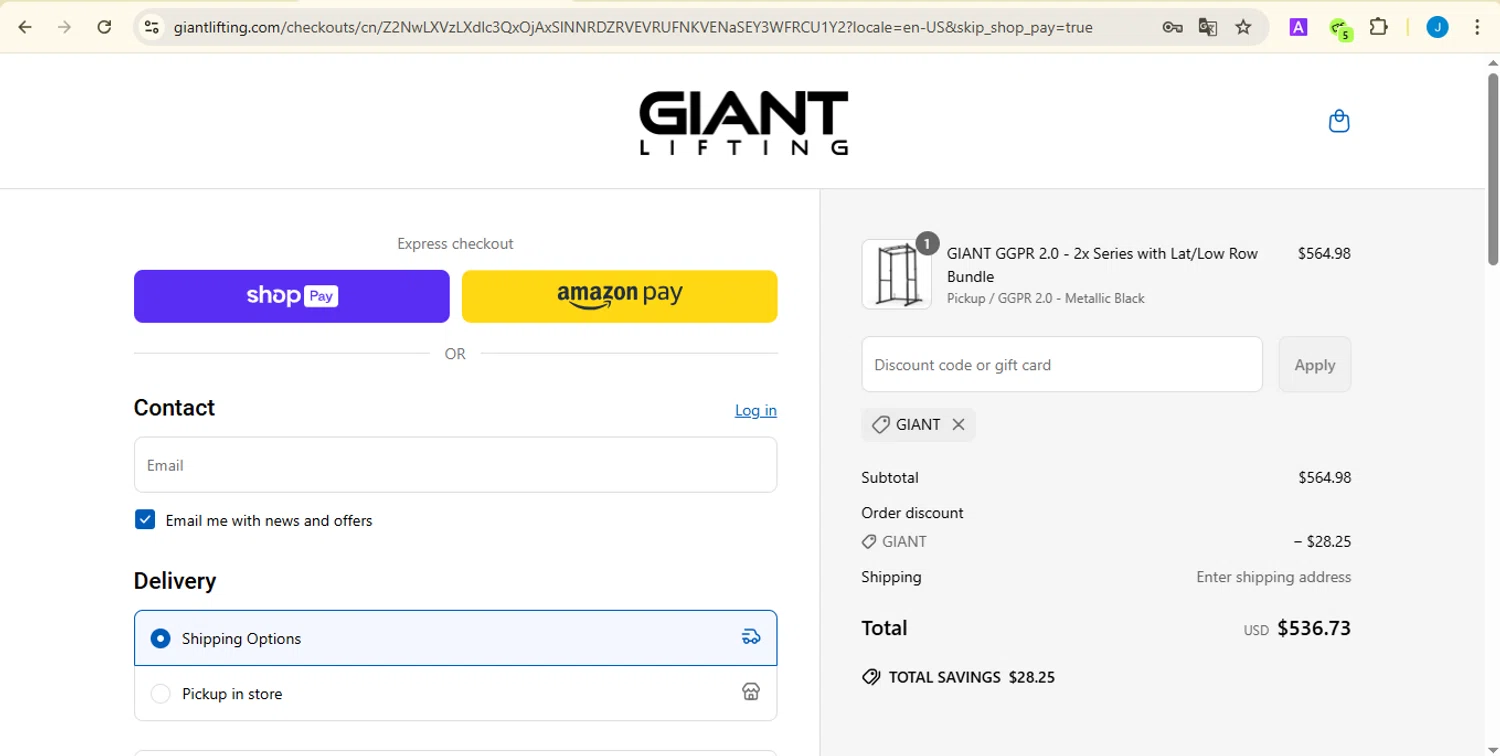This screenshot has width=1500, height=756.
Task: Bookmark this page with star icon
Action: [x=1244, y=27]
